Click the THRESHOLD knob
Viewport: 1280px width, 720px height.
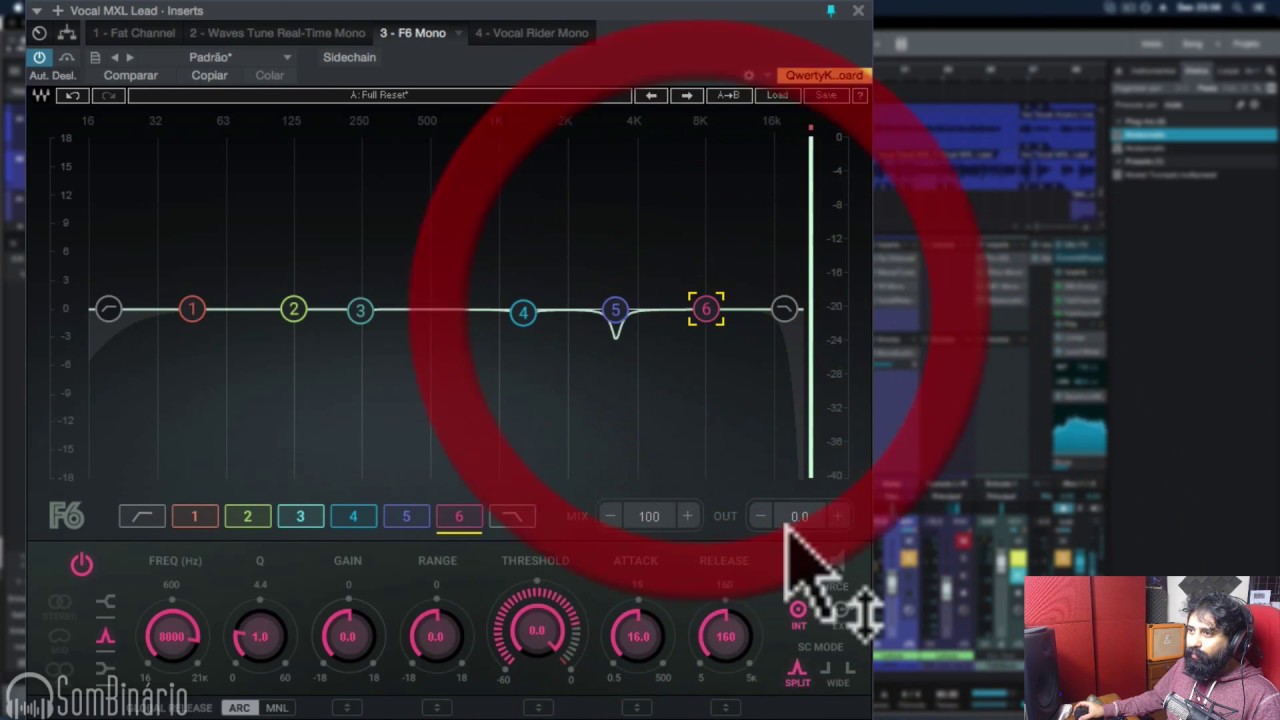[537, 631]
